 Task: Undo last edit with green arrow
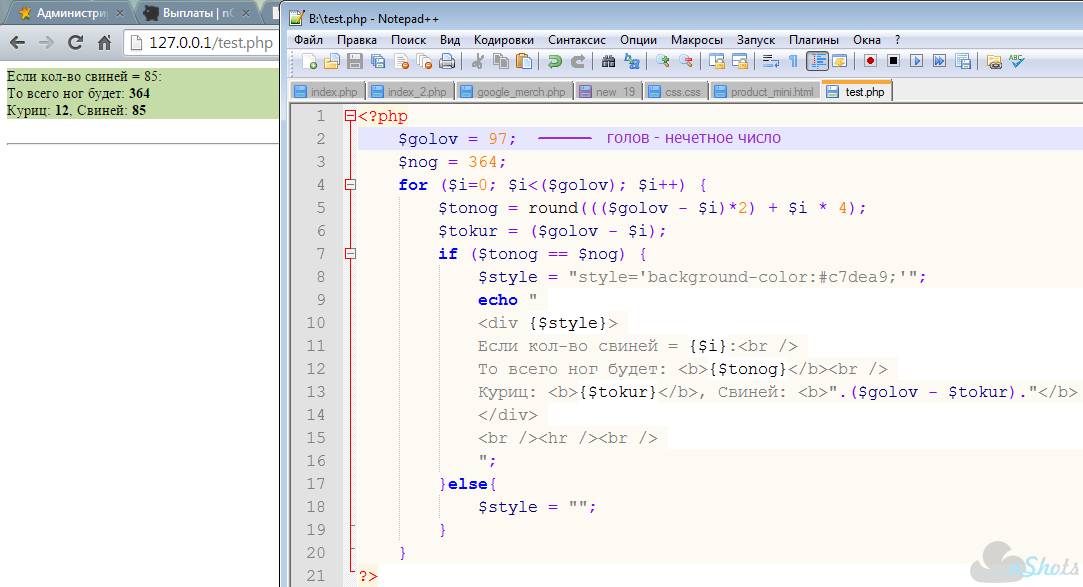pyautogui.click(x=554, y=62)
